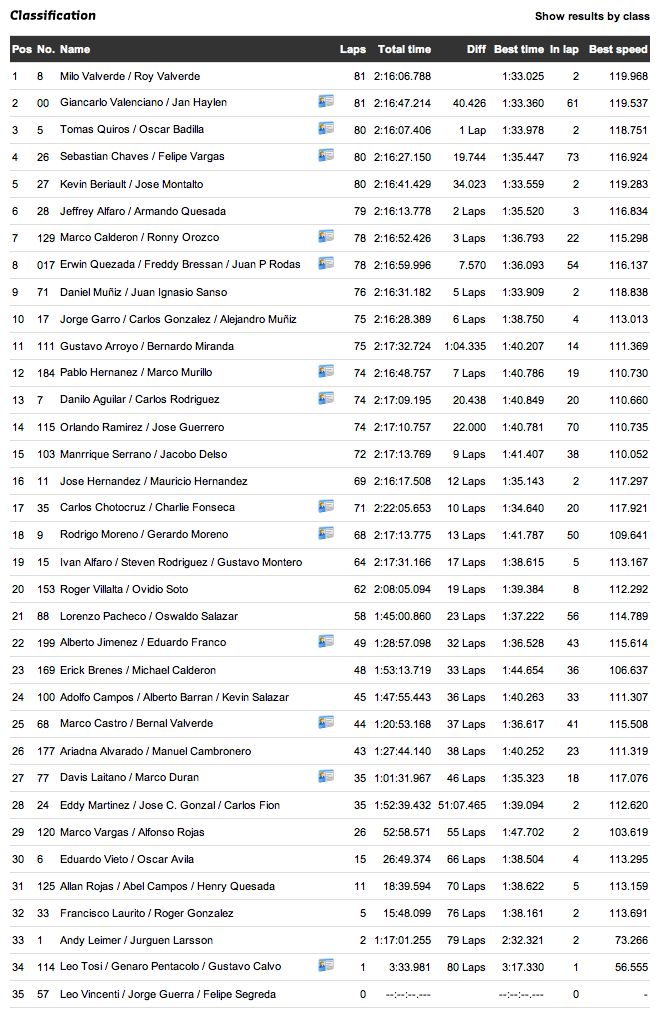660x1020 pixels.
Task: Click the Show results by class link
Action: point(591,16)
